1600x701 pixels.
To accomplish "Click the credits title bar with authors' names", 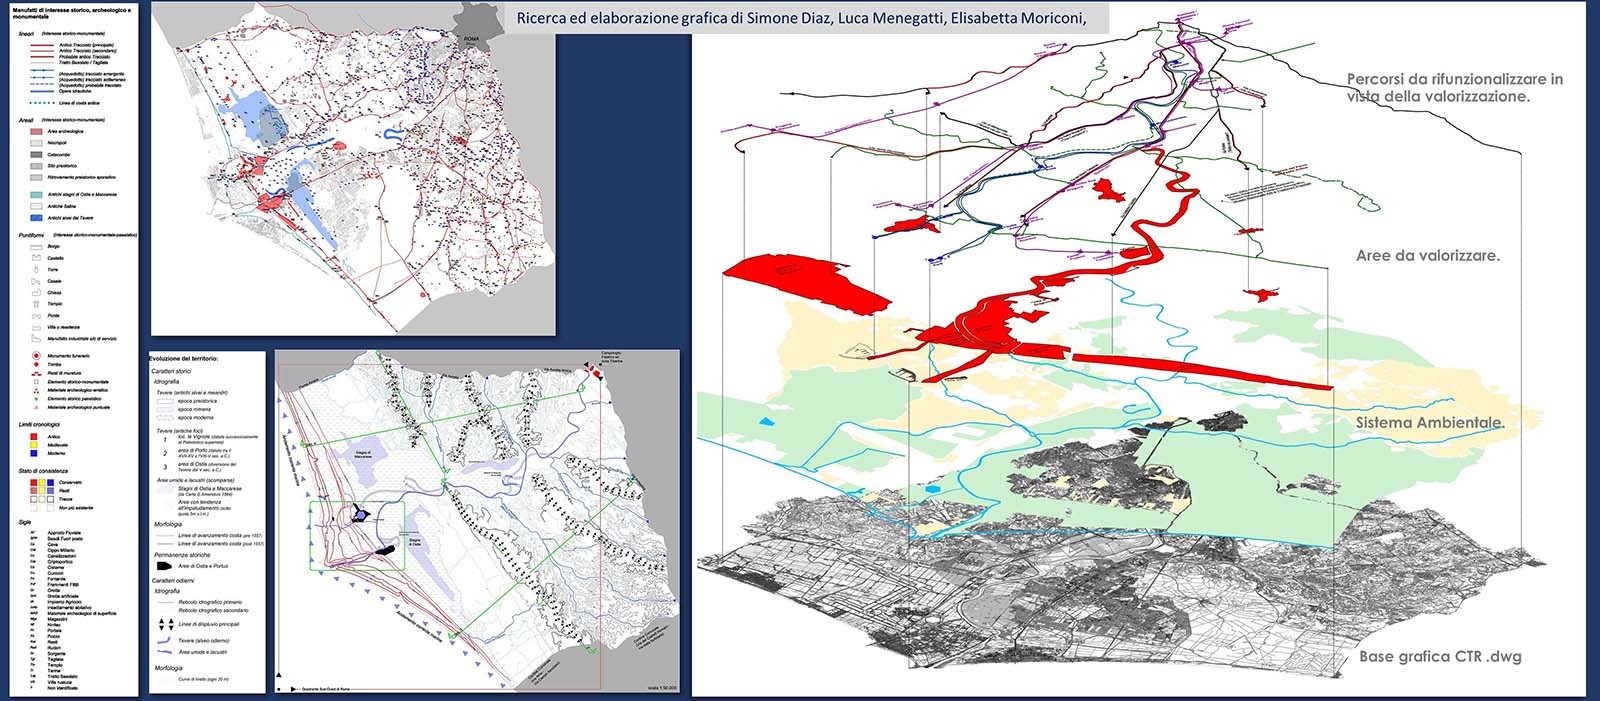I will tap(801, 19).
